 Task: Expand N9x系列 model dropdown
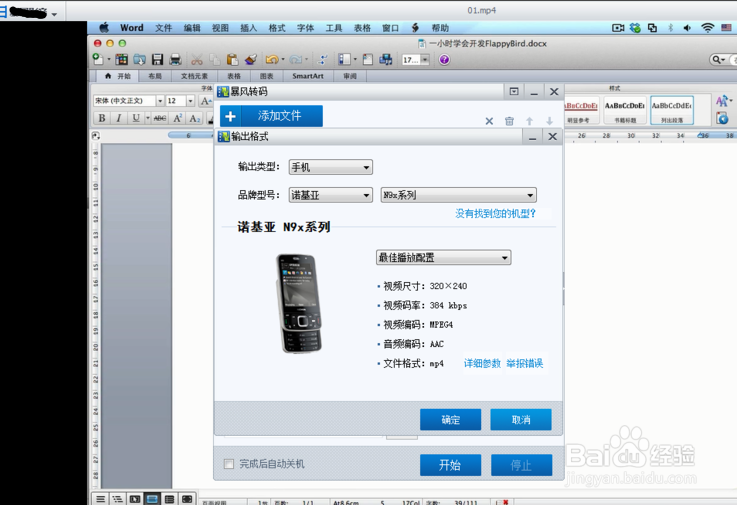pos(458,195)
